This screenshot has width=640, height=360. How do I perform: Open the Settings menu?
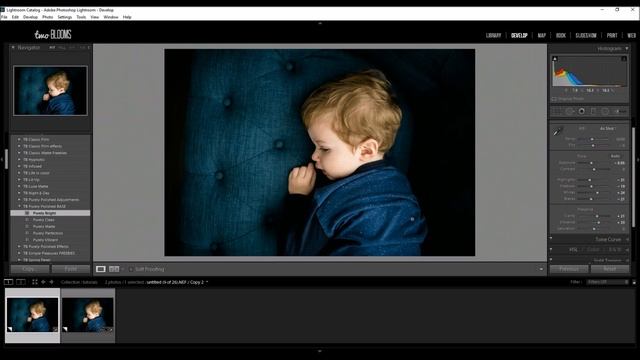click(x=64, y=17)
